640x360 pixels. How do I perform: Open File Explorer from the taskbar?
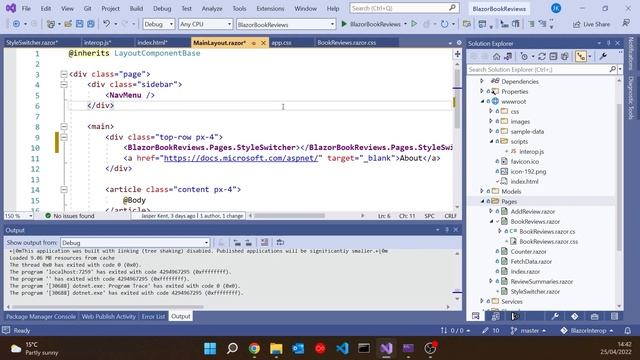[x=276, y=348]
